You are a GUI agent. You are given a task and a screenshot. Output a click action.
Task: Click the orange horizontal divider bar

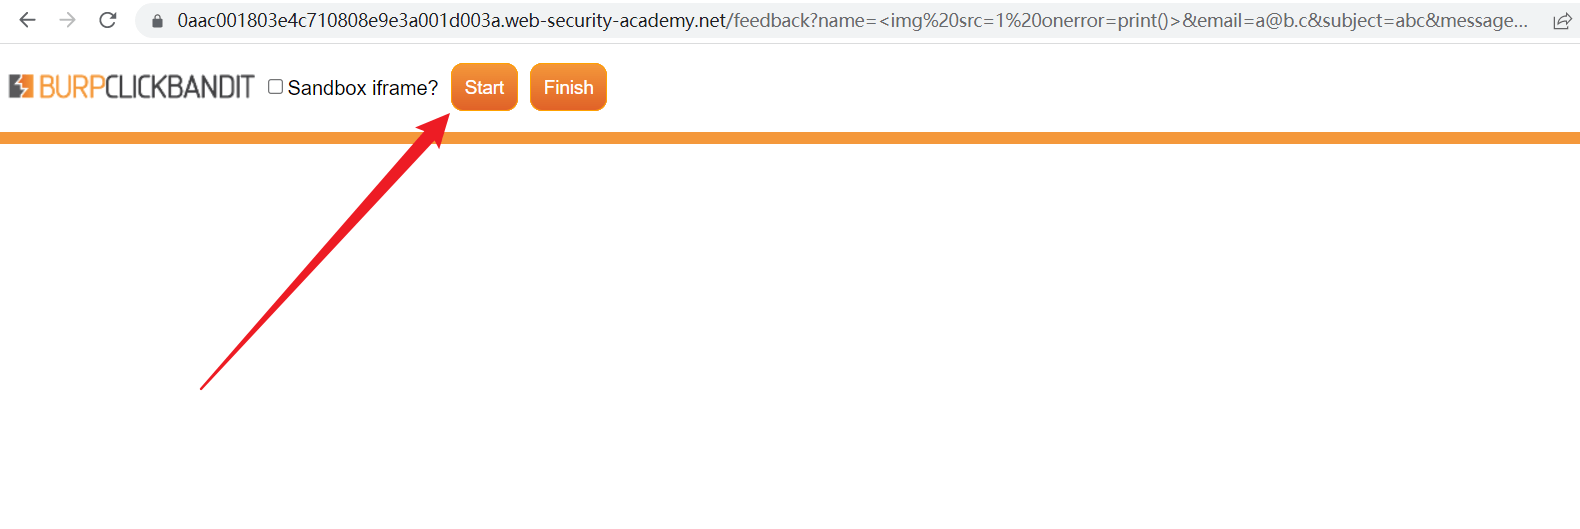pos(790,138)
